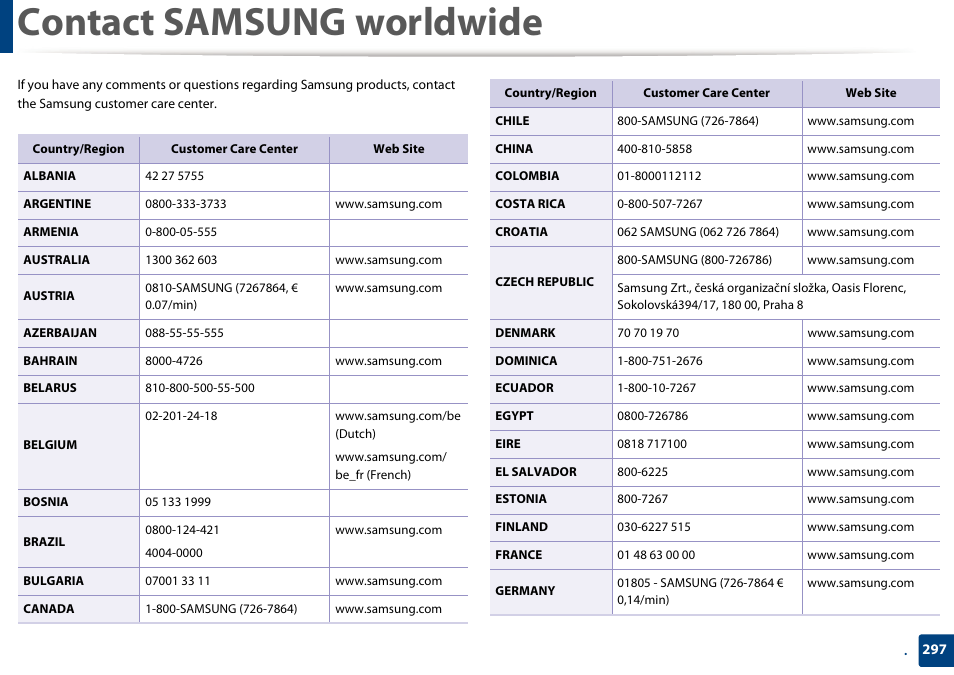
Task: Select the DOMINICA country cell
Action: click(x=551, y=361)
